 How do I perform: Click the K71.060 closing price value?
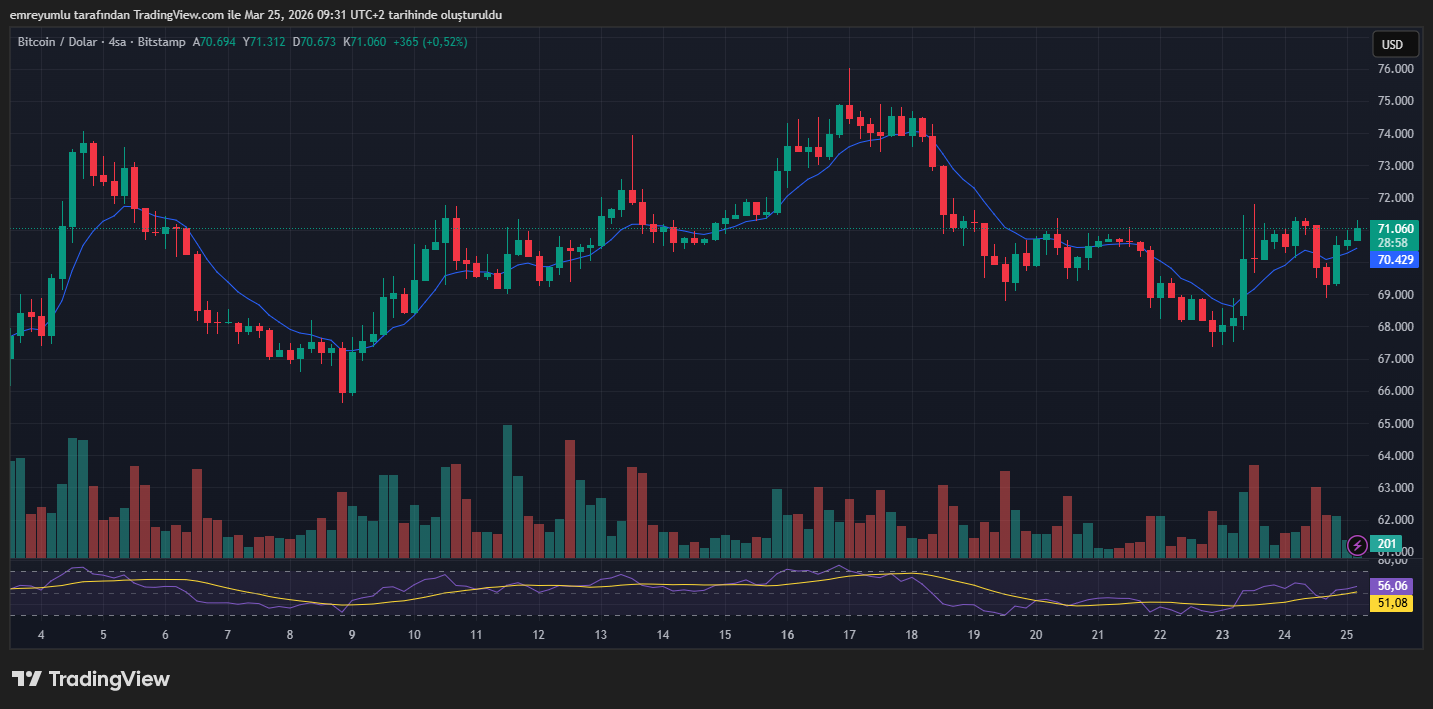[365, 42]
